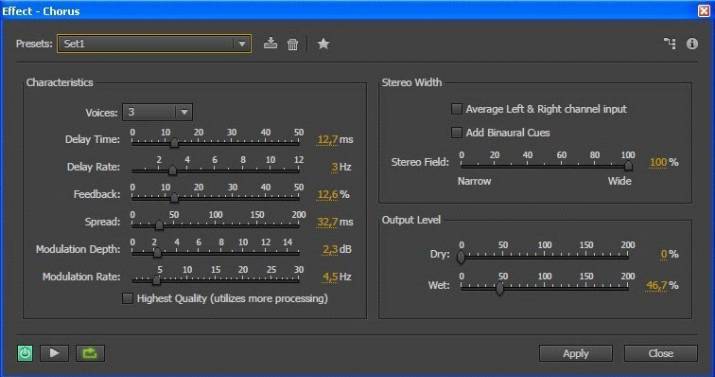Open the Presets dropdown showing Set1

point(154,44)
